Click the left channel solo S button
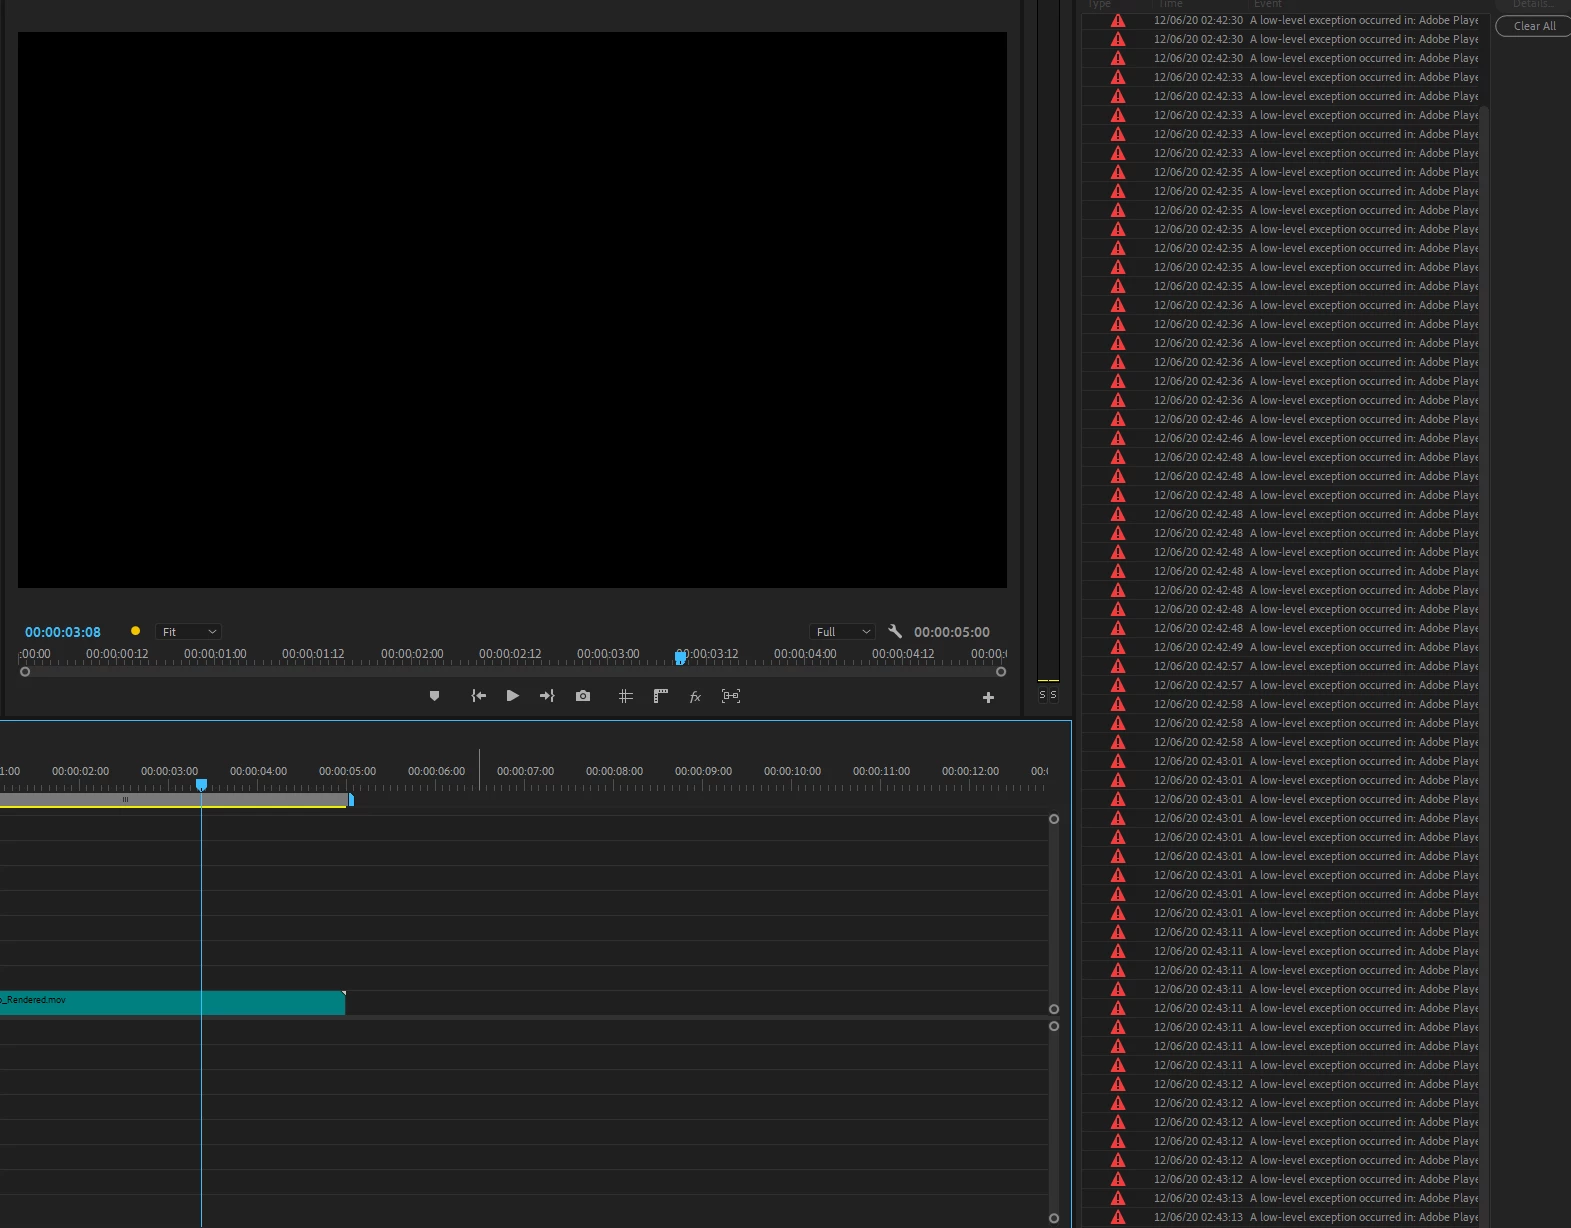This screenshot has width=1571, height=1228. click(1042, 695)
